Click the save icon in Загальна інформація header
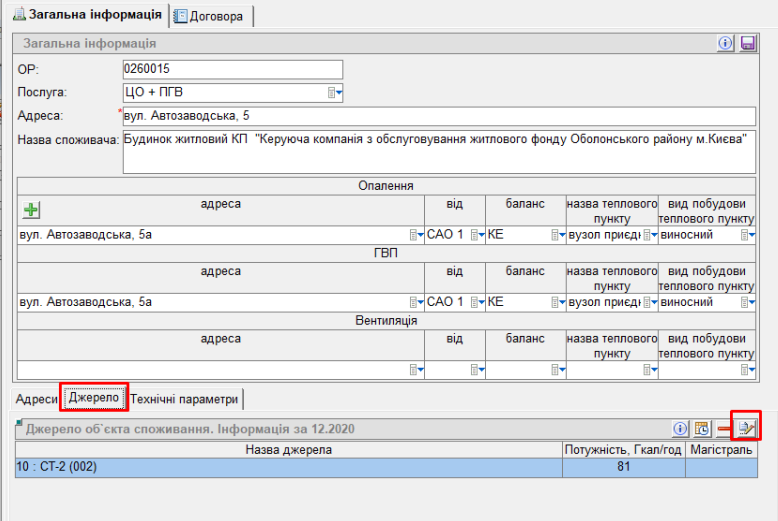The image size is (778, 521). (x=747, y=43)
